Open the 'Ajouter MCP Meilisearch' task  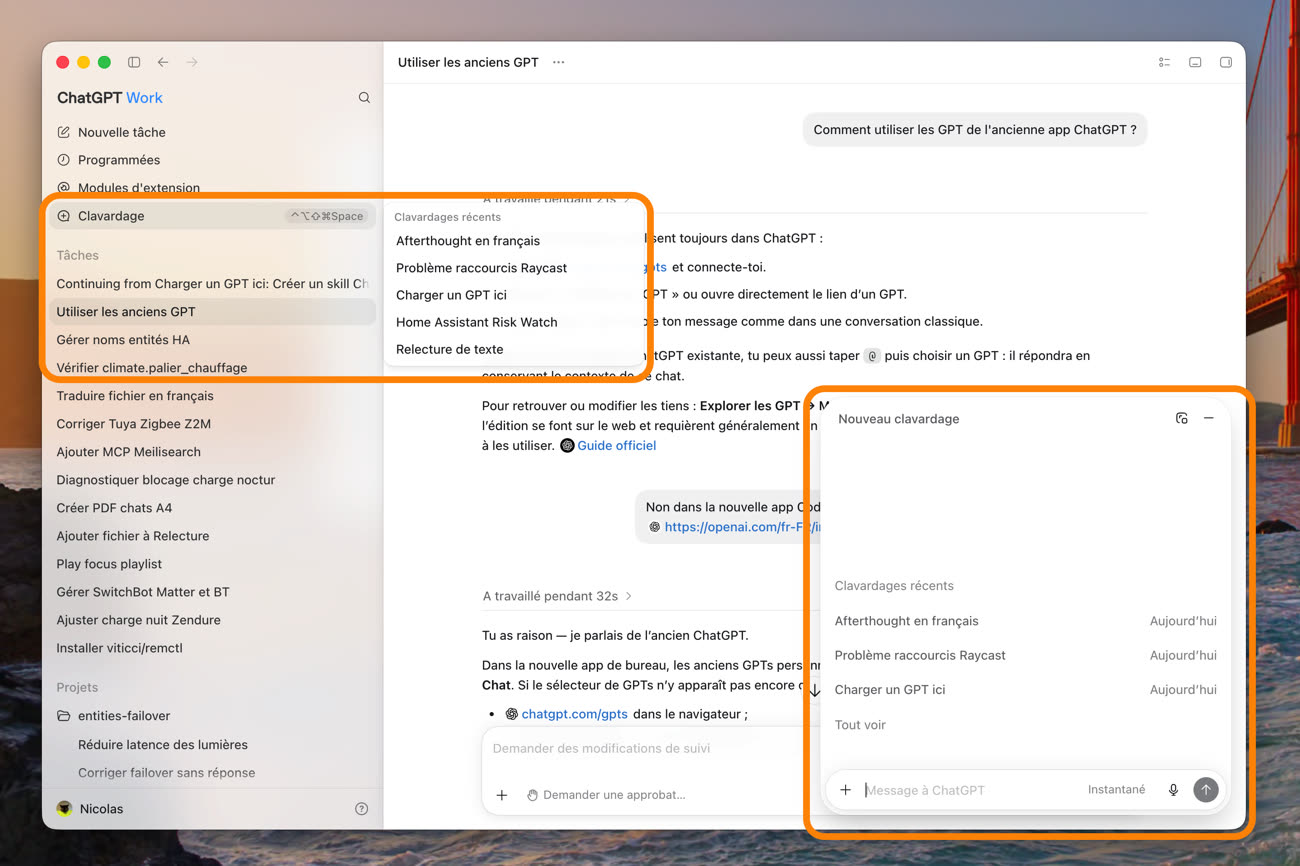[212, 452]
